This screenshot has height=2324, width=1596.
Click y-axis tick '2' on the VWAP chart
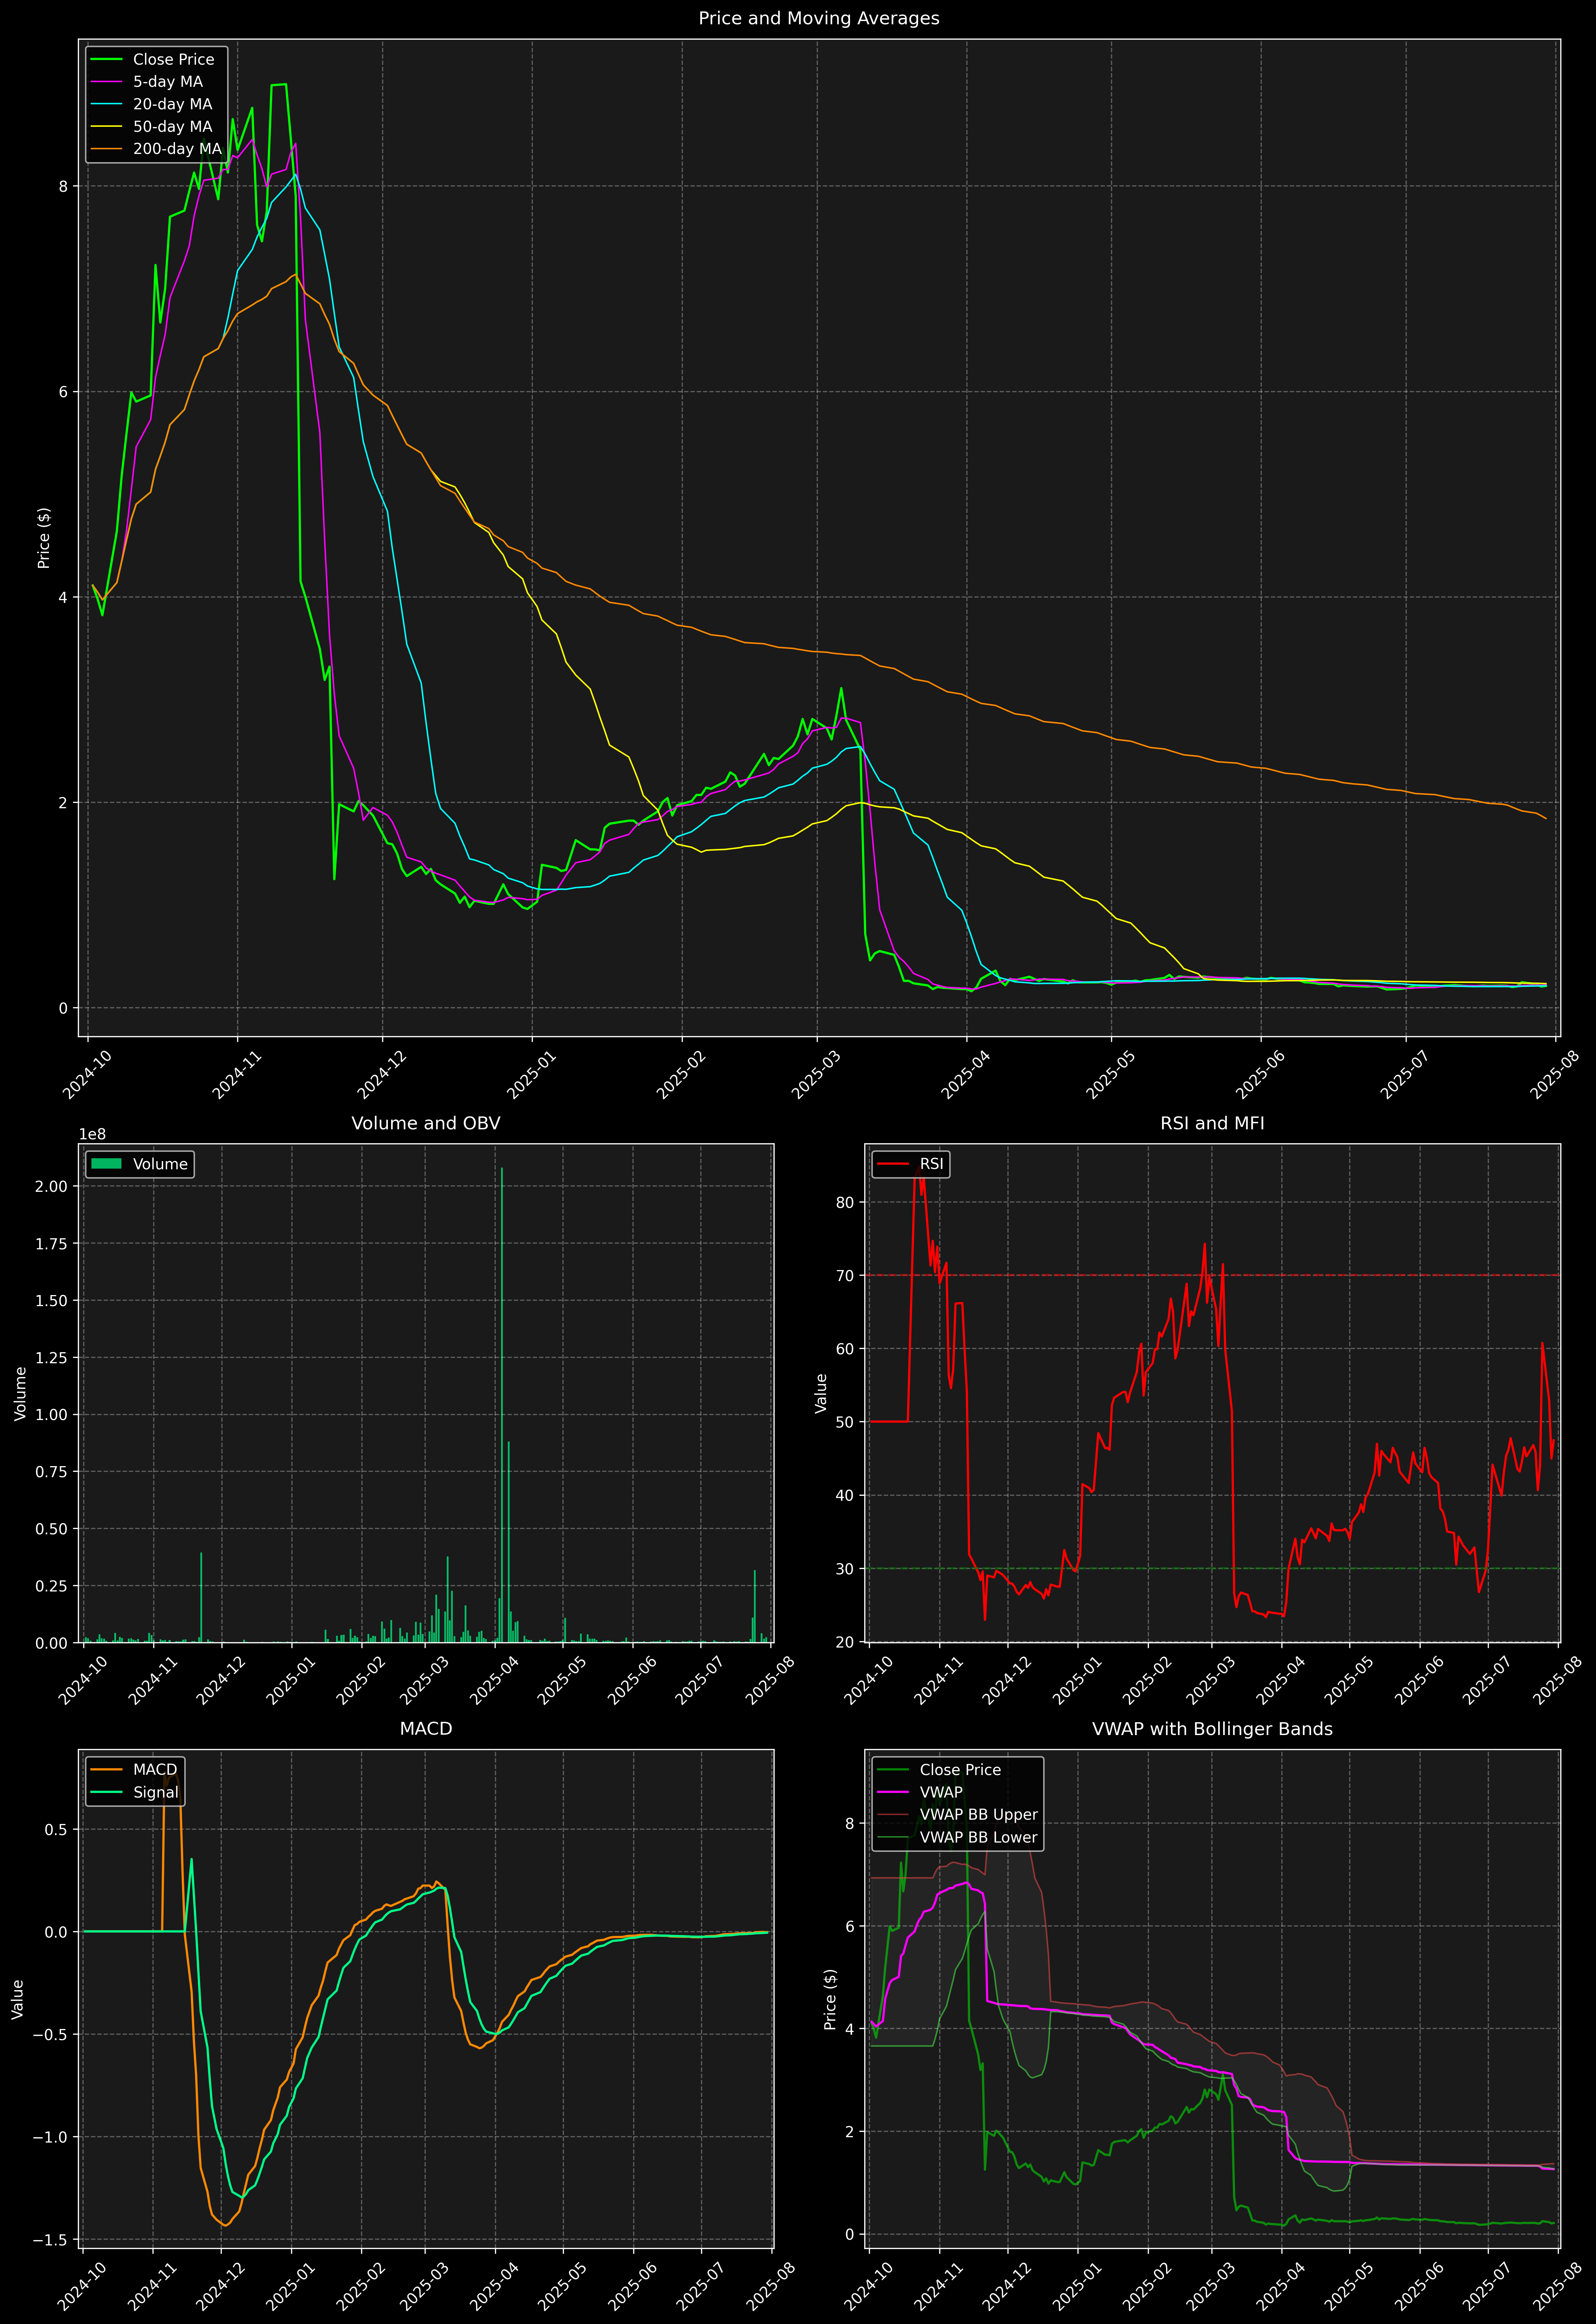coord(850,2132)
